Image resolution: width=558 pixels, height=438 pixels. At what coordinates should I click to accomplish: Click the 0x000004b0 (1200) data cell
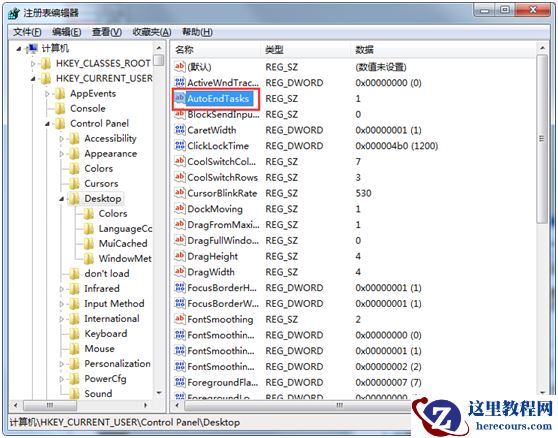point(396,146)
